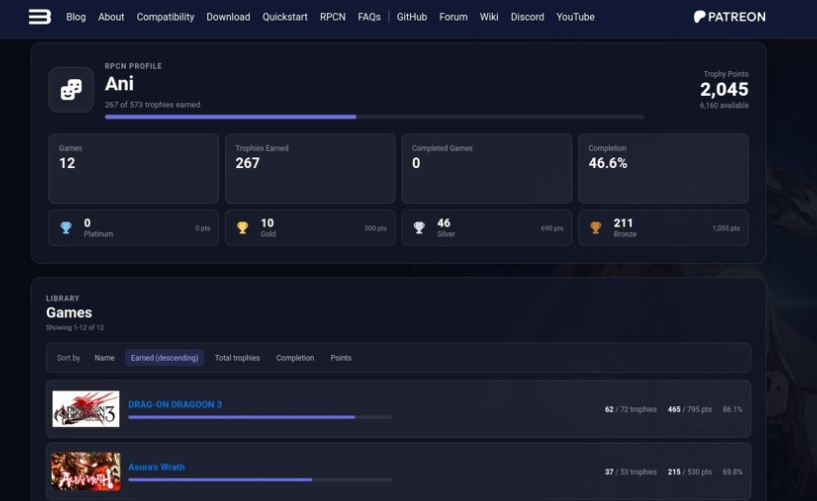
Task: Open the Quickstart guide
Action: click(285, 17)
